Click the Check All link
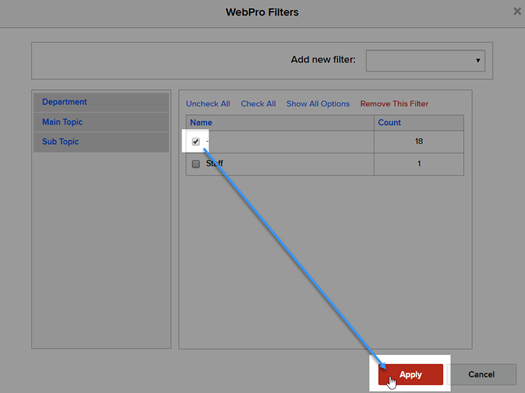Screen dimensions: 525x393 [258, 104]
